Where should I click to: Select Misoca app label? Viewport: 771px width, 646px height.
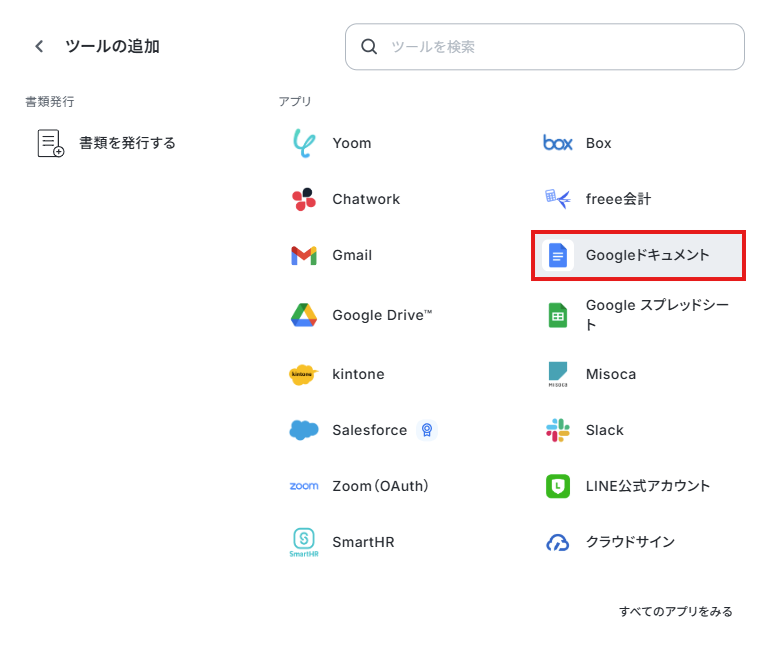coord(611,374)
